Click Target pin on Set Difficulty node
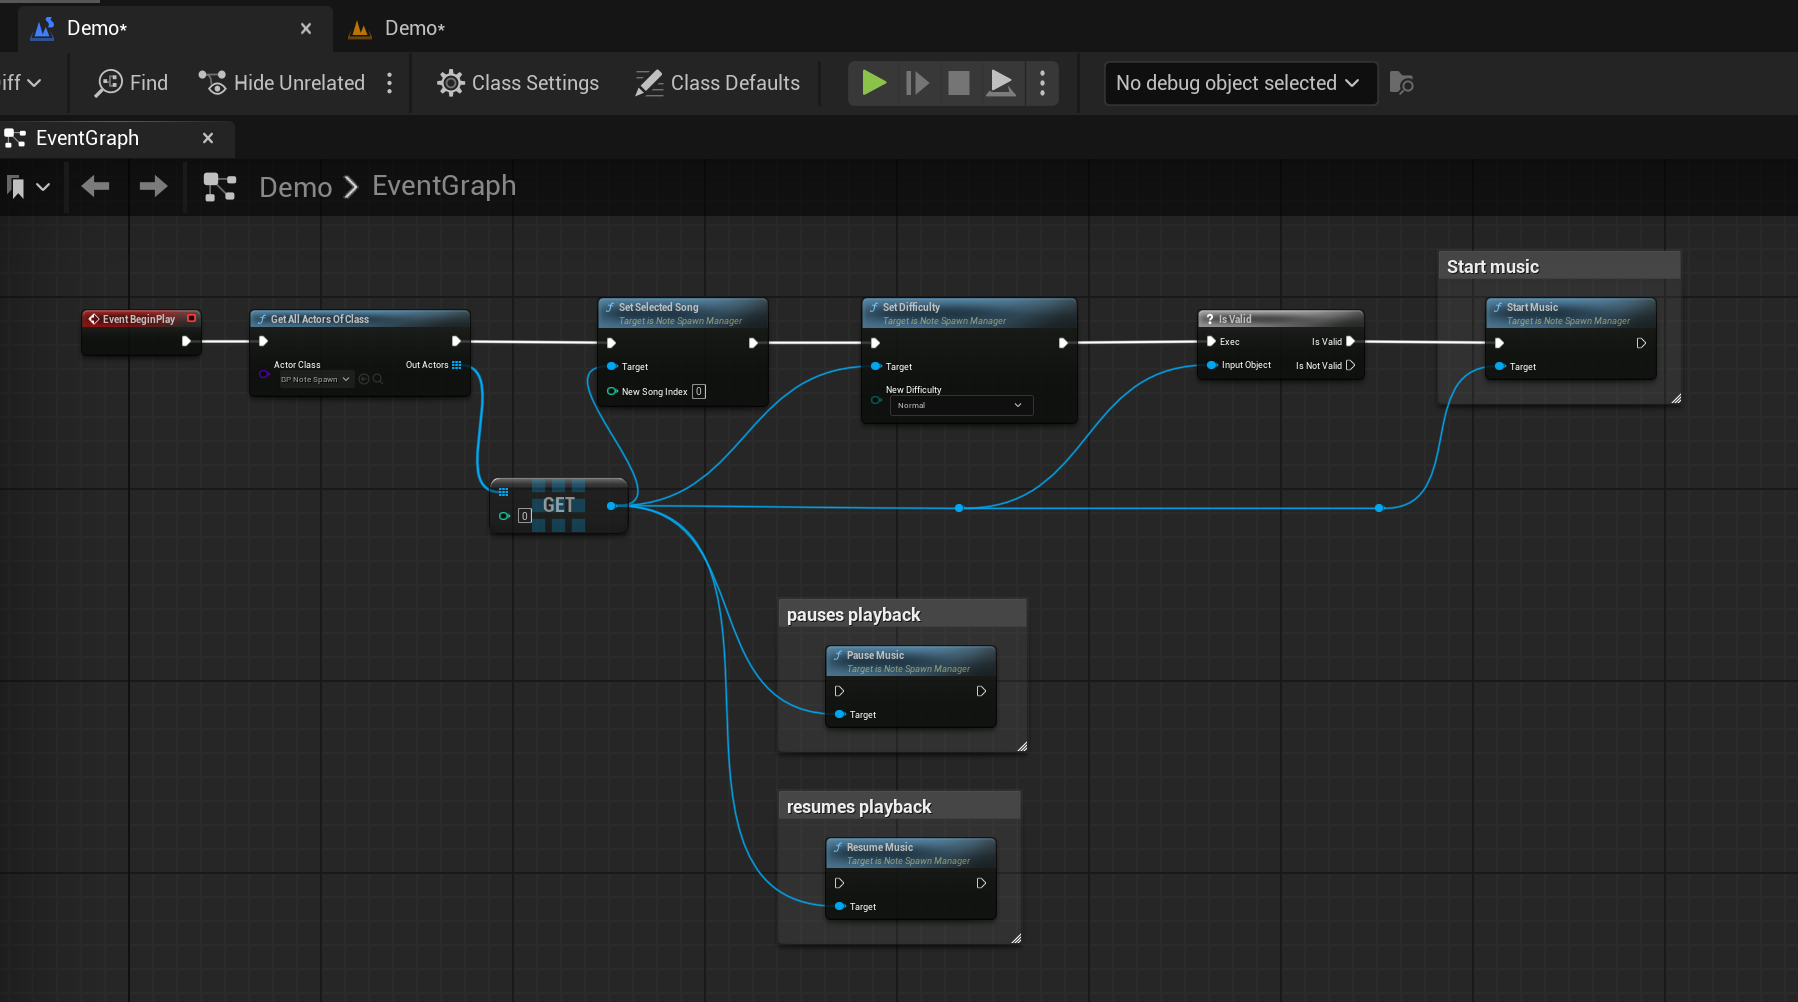The height and width of the screenshot is (1002, 1798). (876, 366)
